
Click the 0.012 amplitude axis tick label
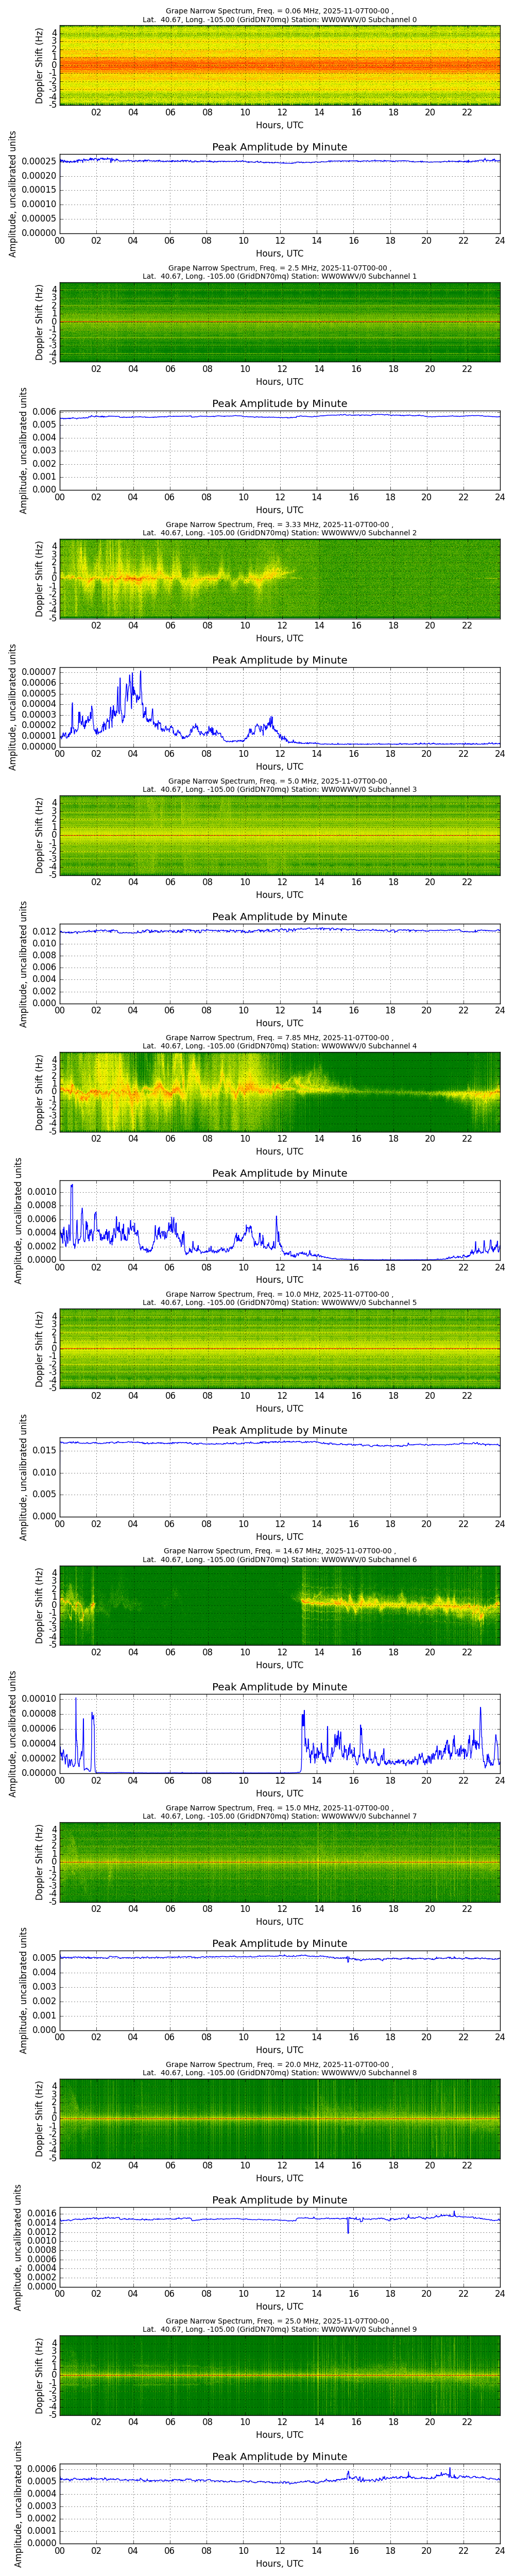point(44,931)
